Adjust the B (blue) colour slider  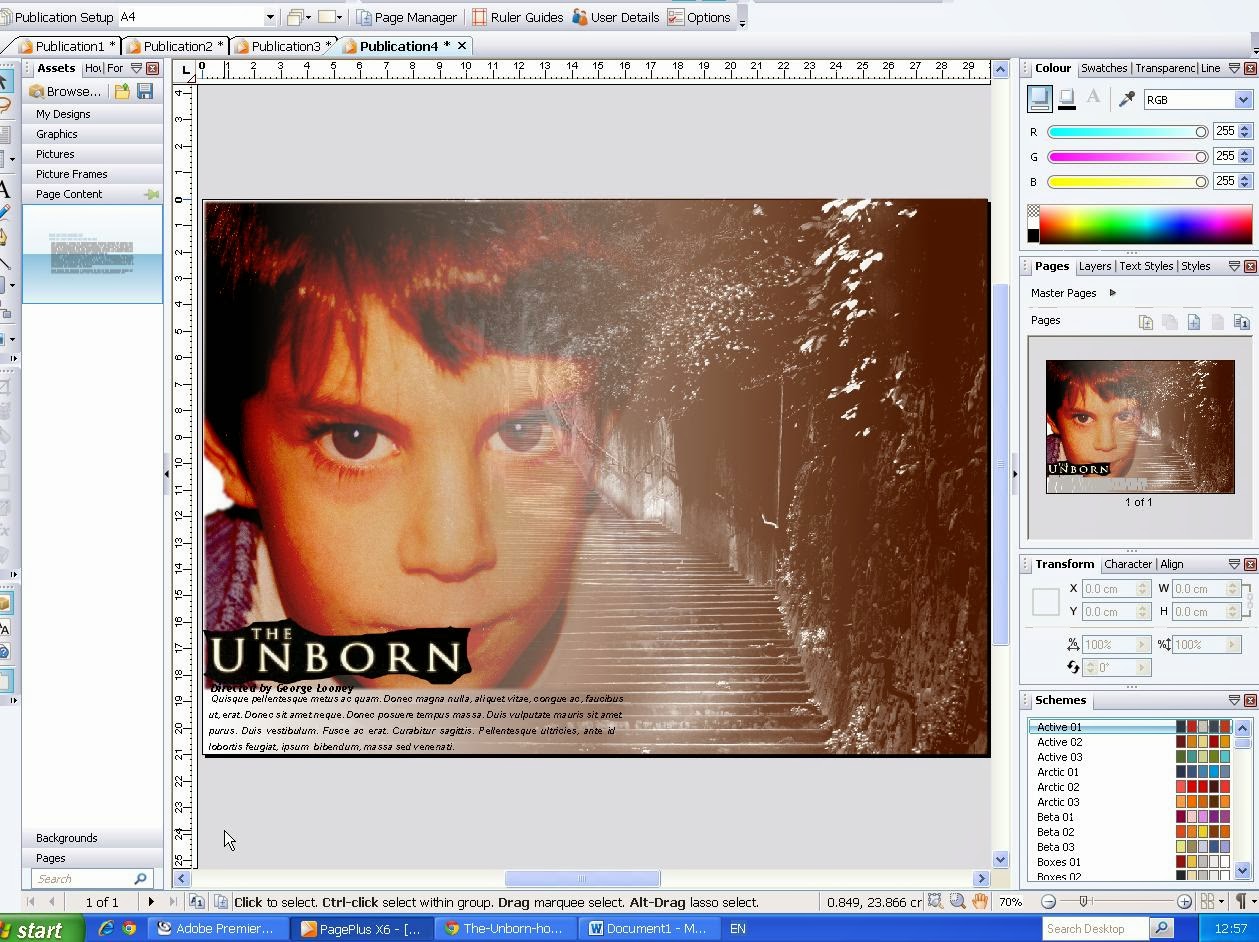pyautogui.click(x=1127, y=182)
